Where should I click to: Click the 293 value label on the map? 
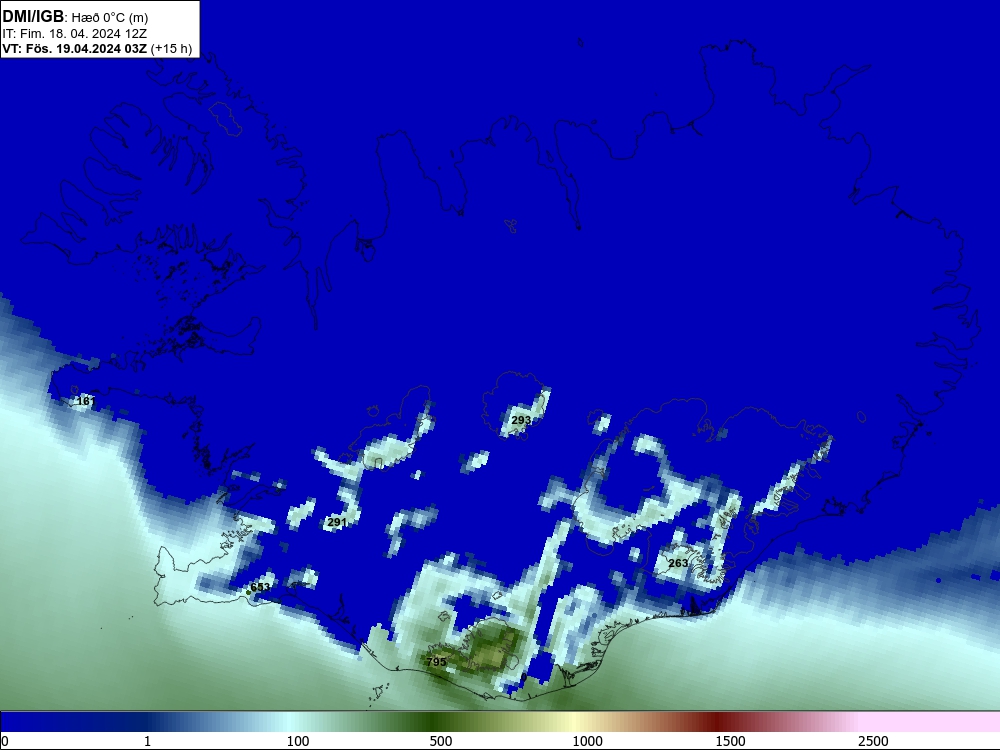point(521,420)
